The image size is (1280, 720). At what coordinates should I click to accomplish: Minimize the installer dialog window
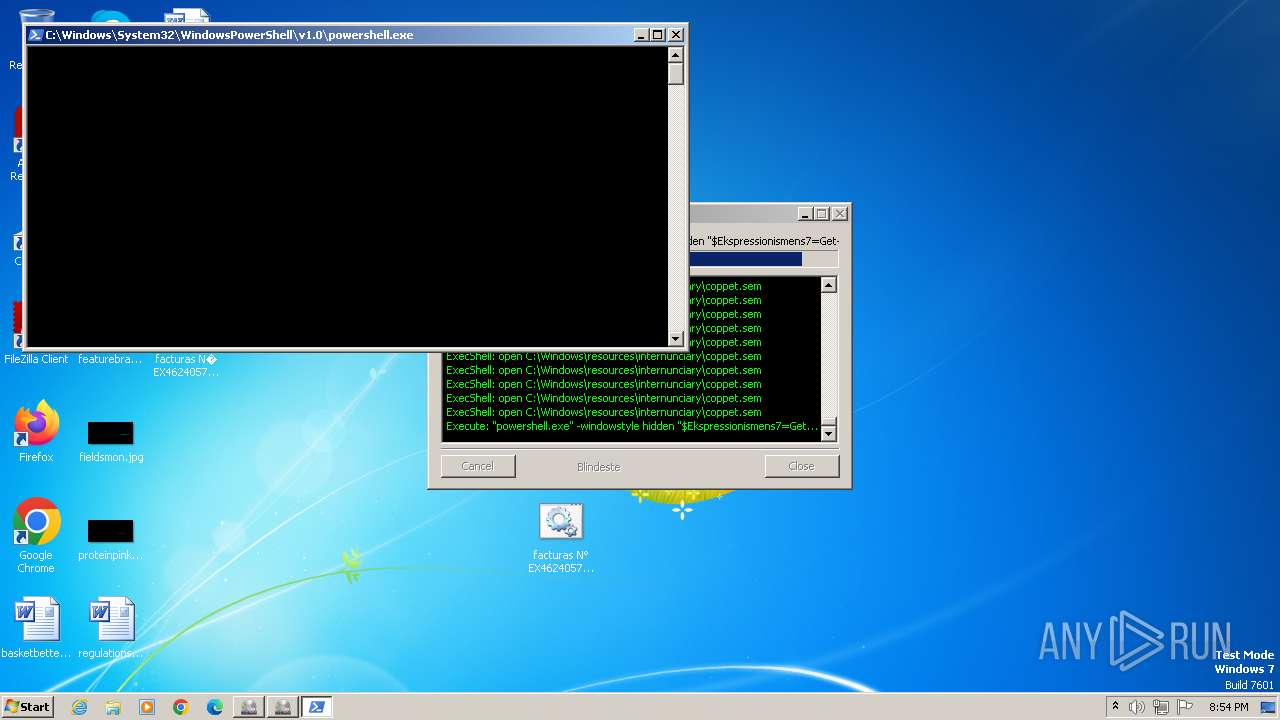(805, 214)
